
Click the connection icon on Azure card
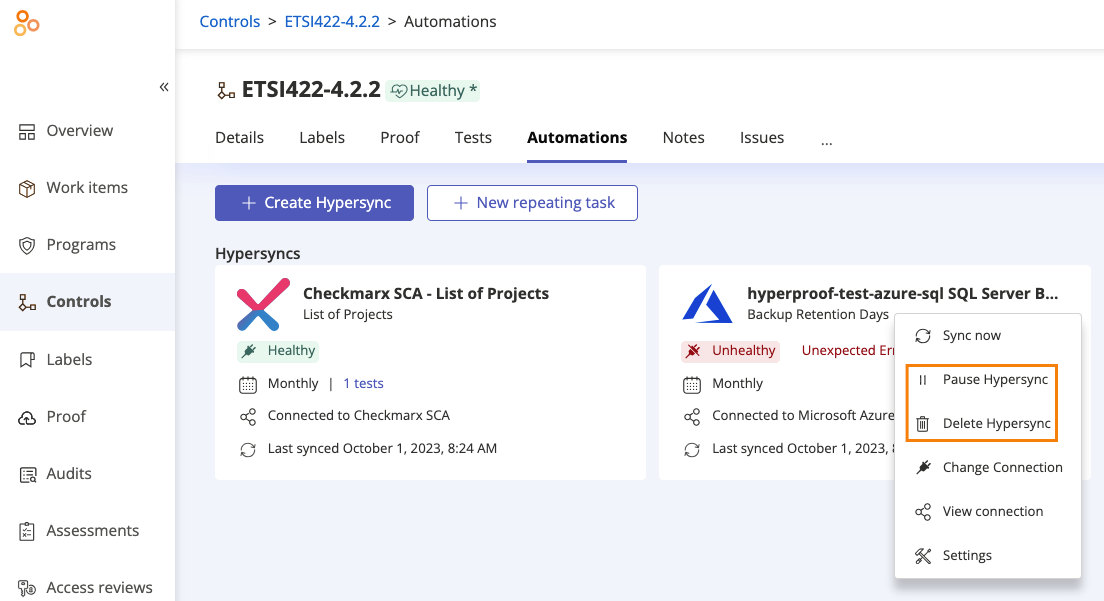(x=692, y=417)
